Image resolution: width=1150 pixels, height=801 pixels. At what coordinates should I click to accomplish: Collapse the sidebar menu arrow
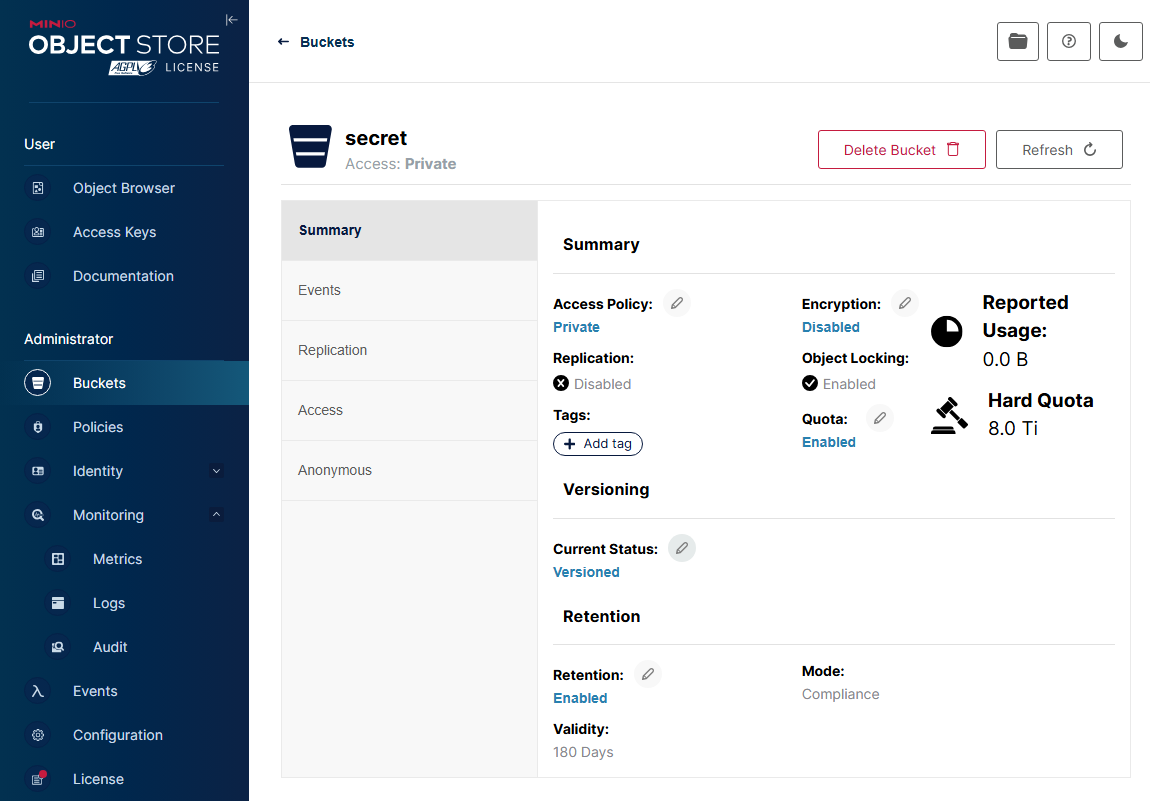click(232, 20)
